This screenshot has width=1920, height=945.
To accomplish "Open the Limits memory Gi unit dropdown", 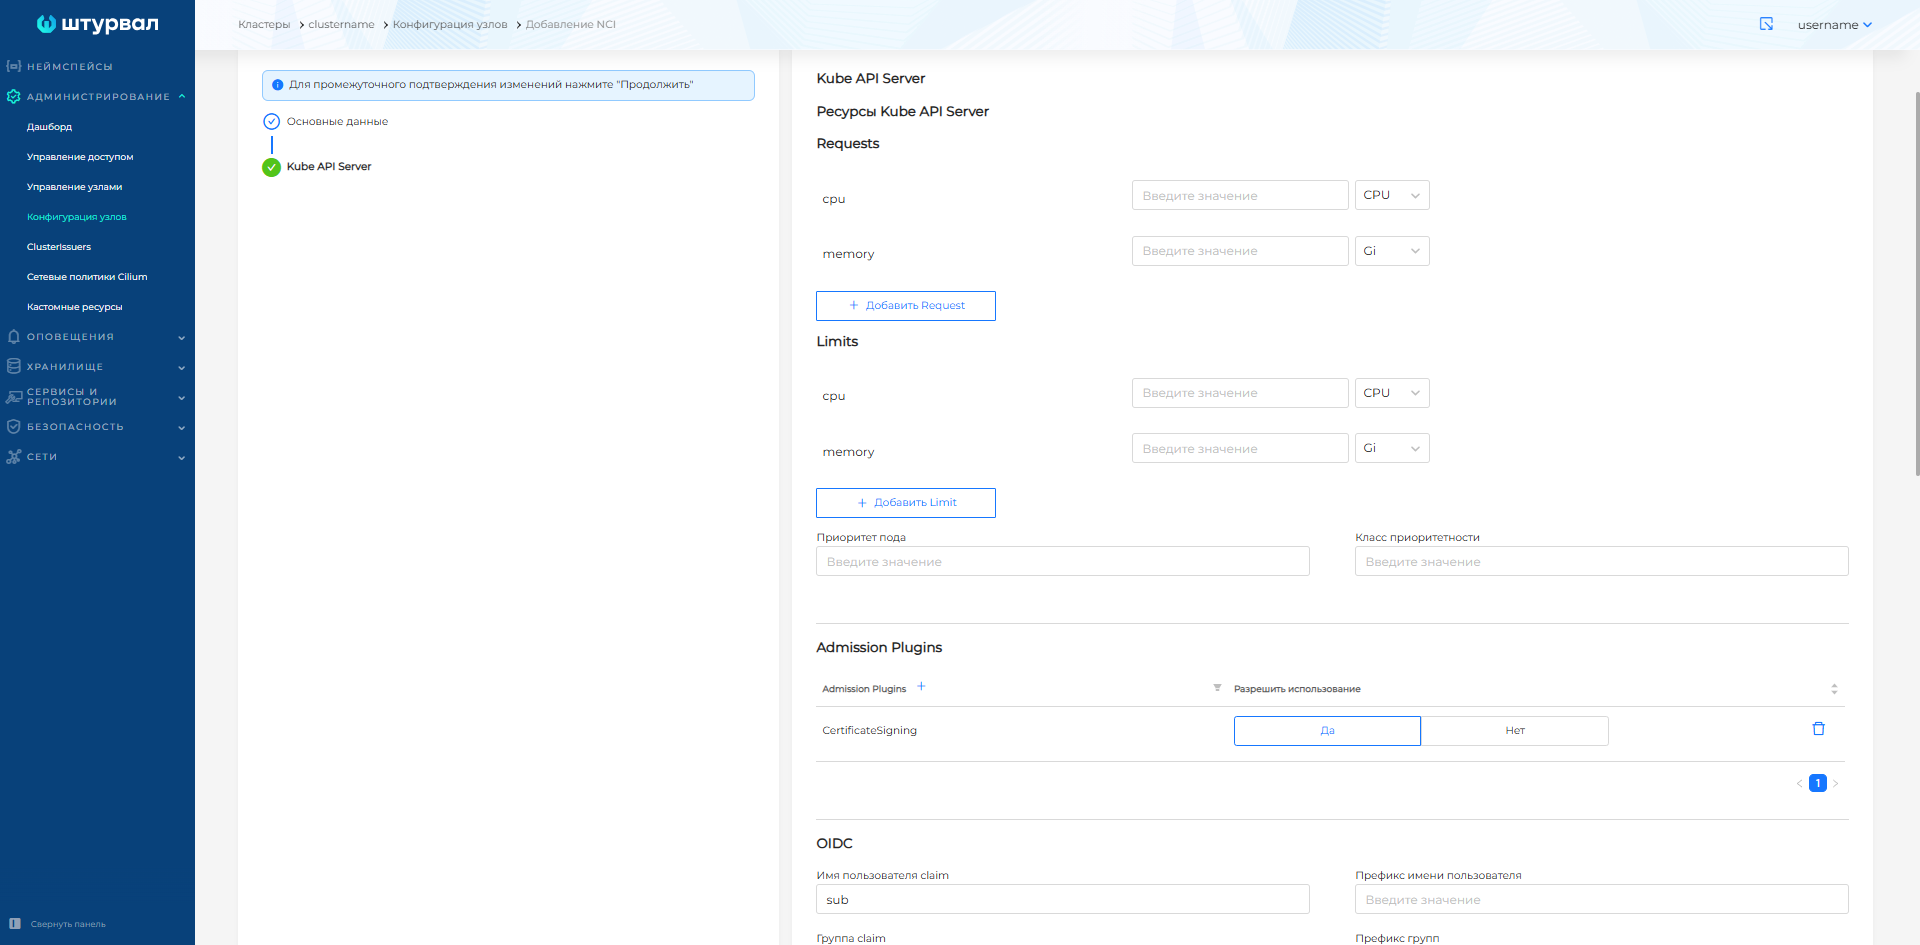I will 1391,448.
